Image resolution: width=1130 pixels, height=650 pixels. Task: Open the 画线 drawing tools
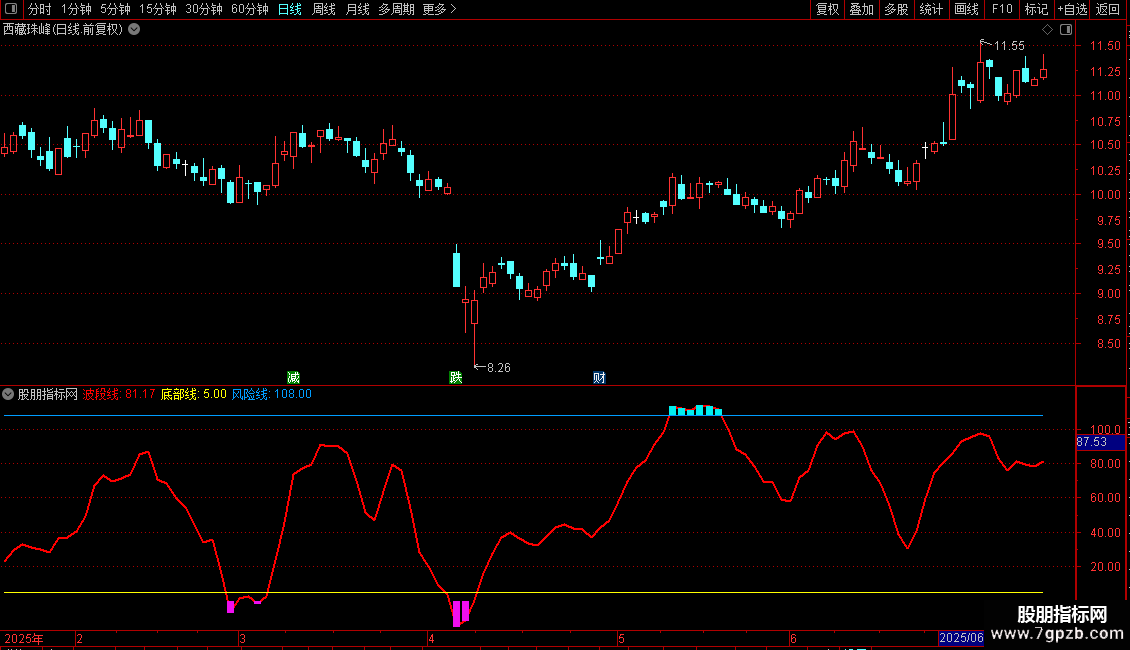pos(966,9)
